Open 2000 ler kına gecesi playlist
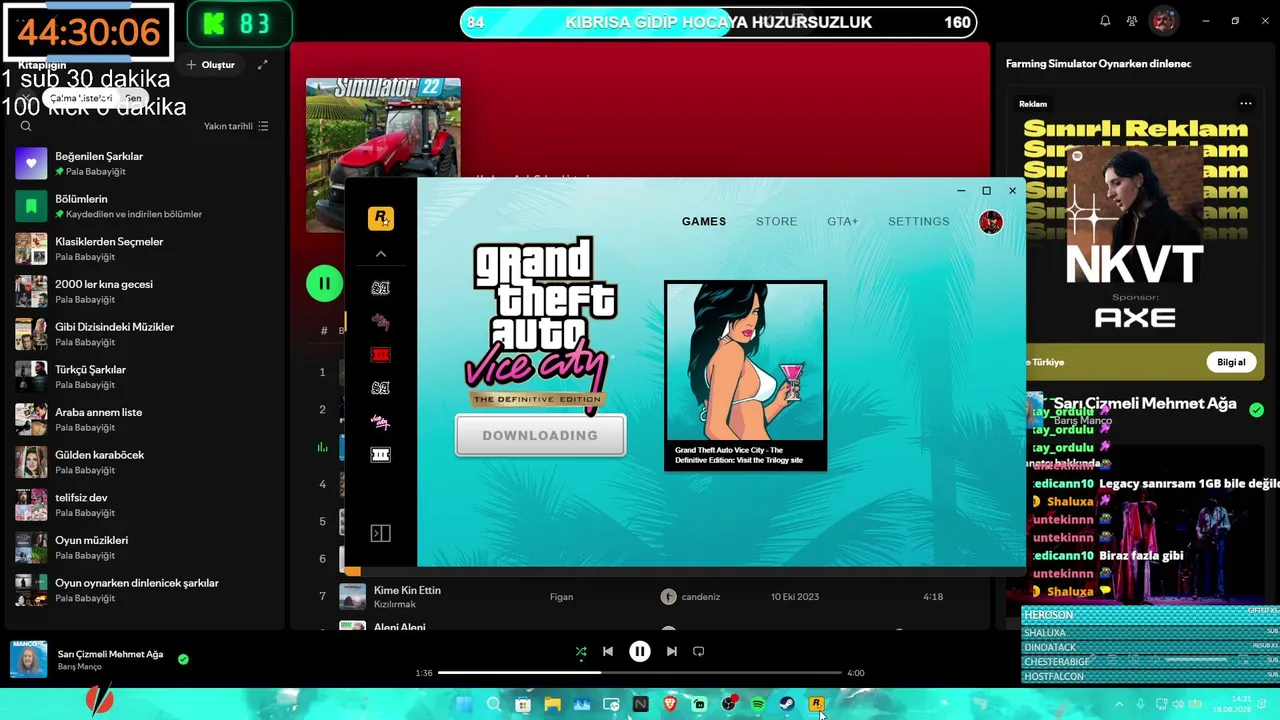This screenshot has height=720, width=1280. [x=143, y=291]
